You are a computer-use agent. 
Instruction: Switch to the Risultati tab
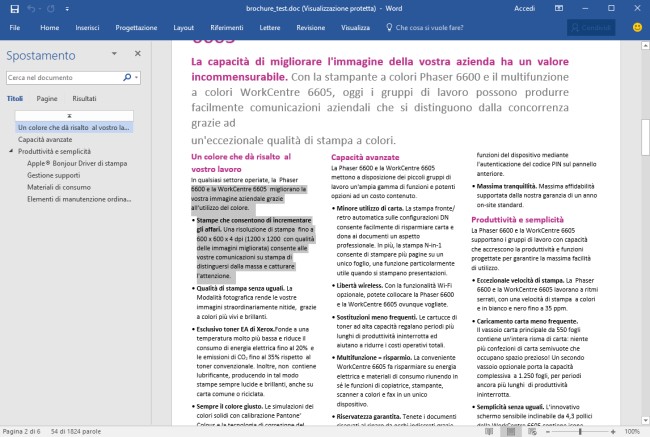(84, 99)
